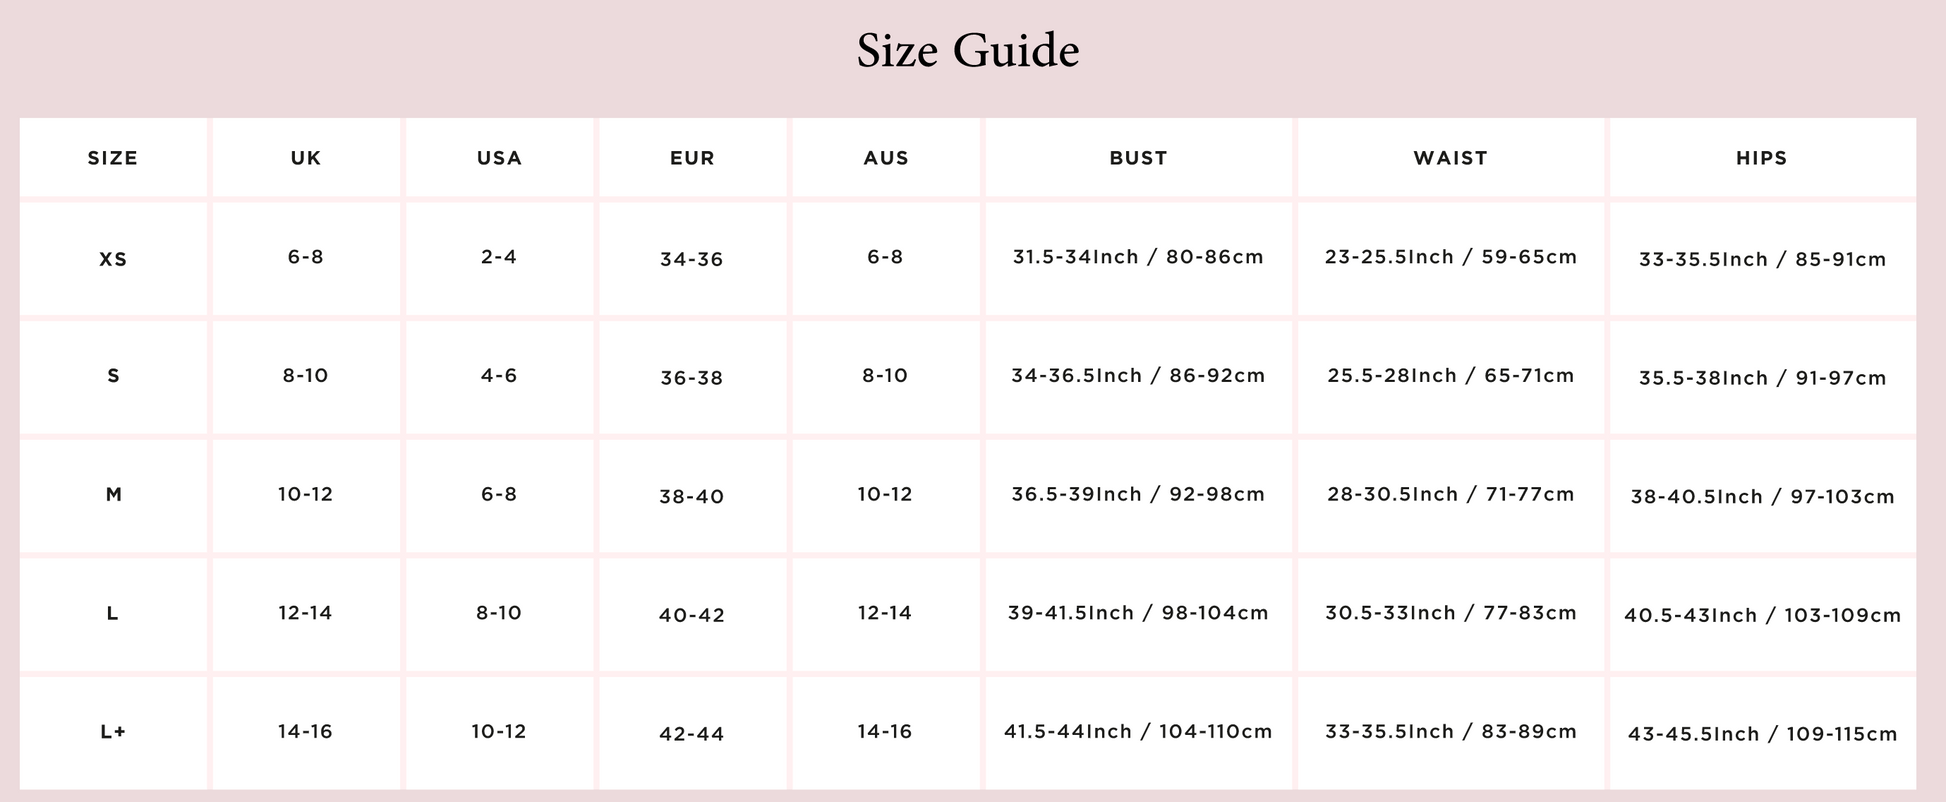
Task: Click the WAIST column header
Action: [x=1450, y=158]
